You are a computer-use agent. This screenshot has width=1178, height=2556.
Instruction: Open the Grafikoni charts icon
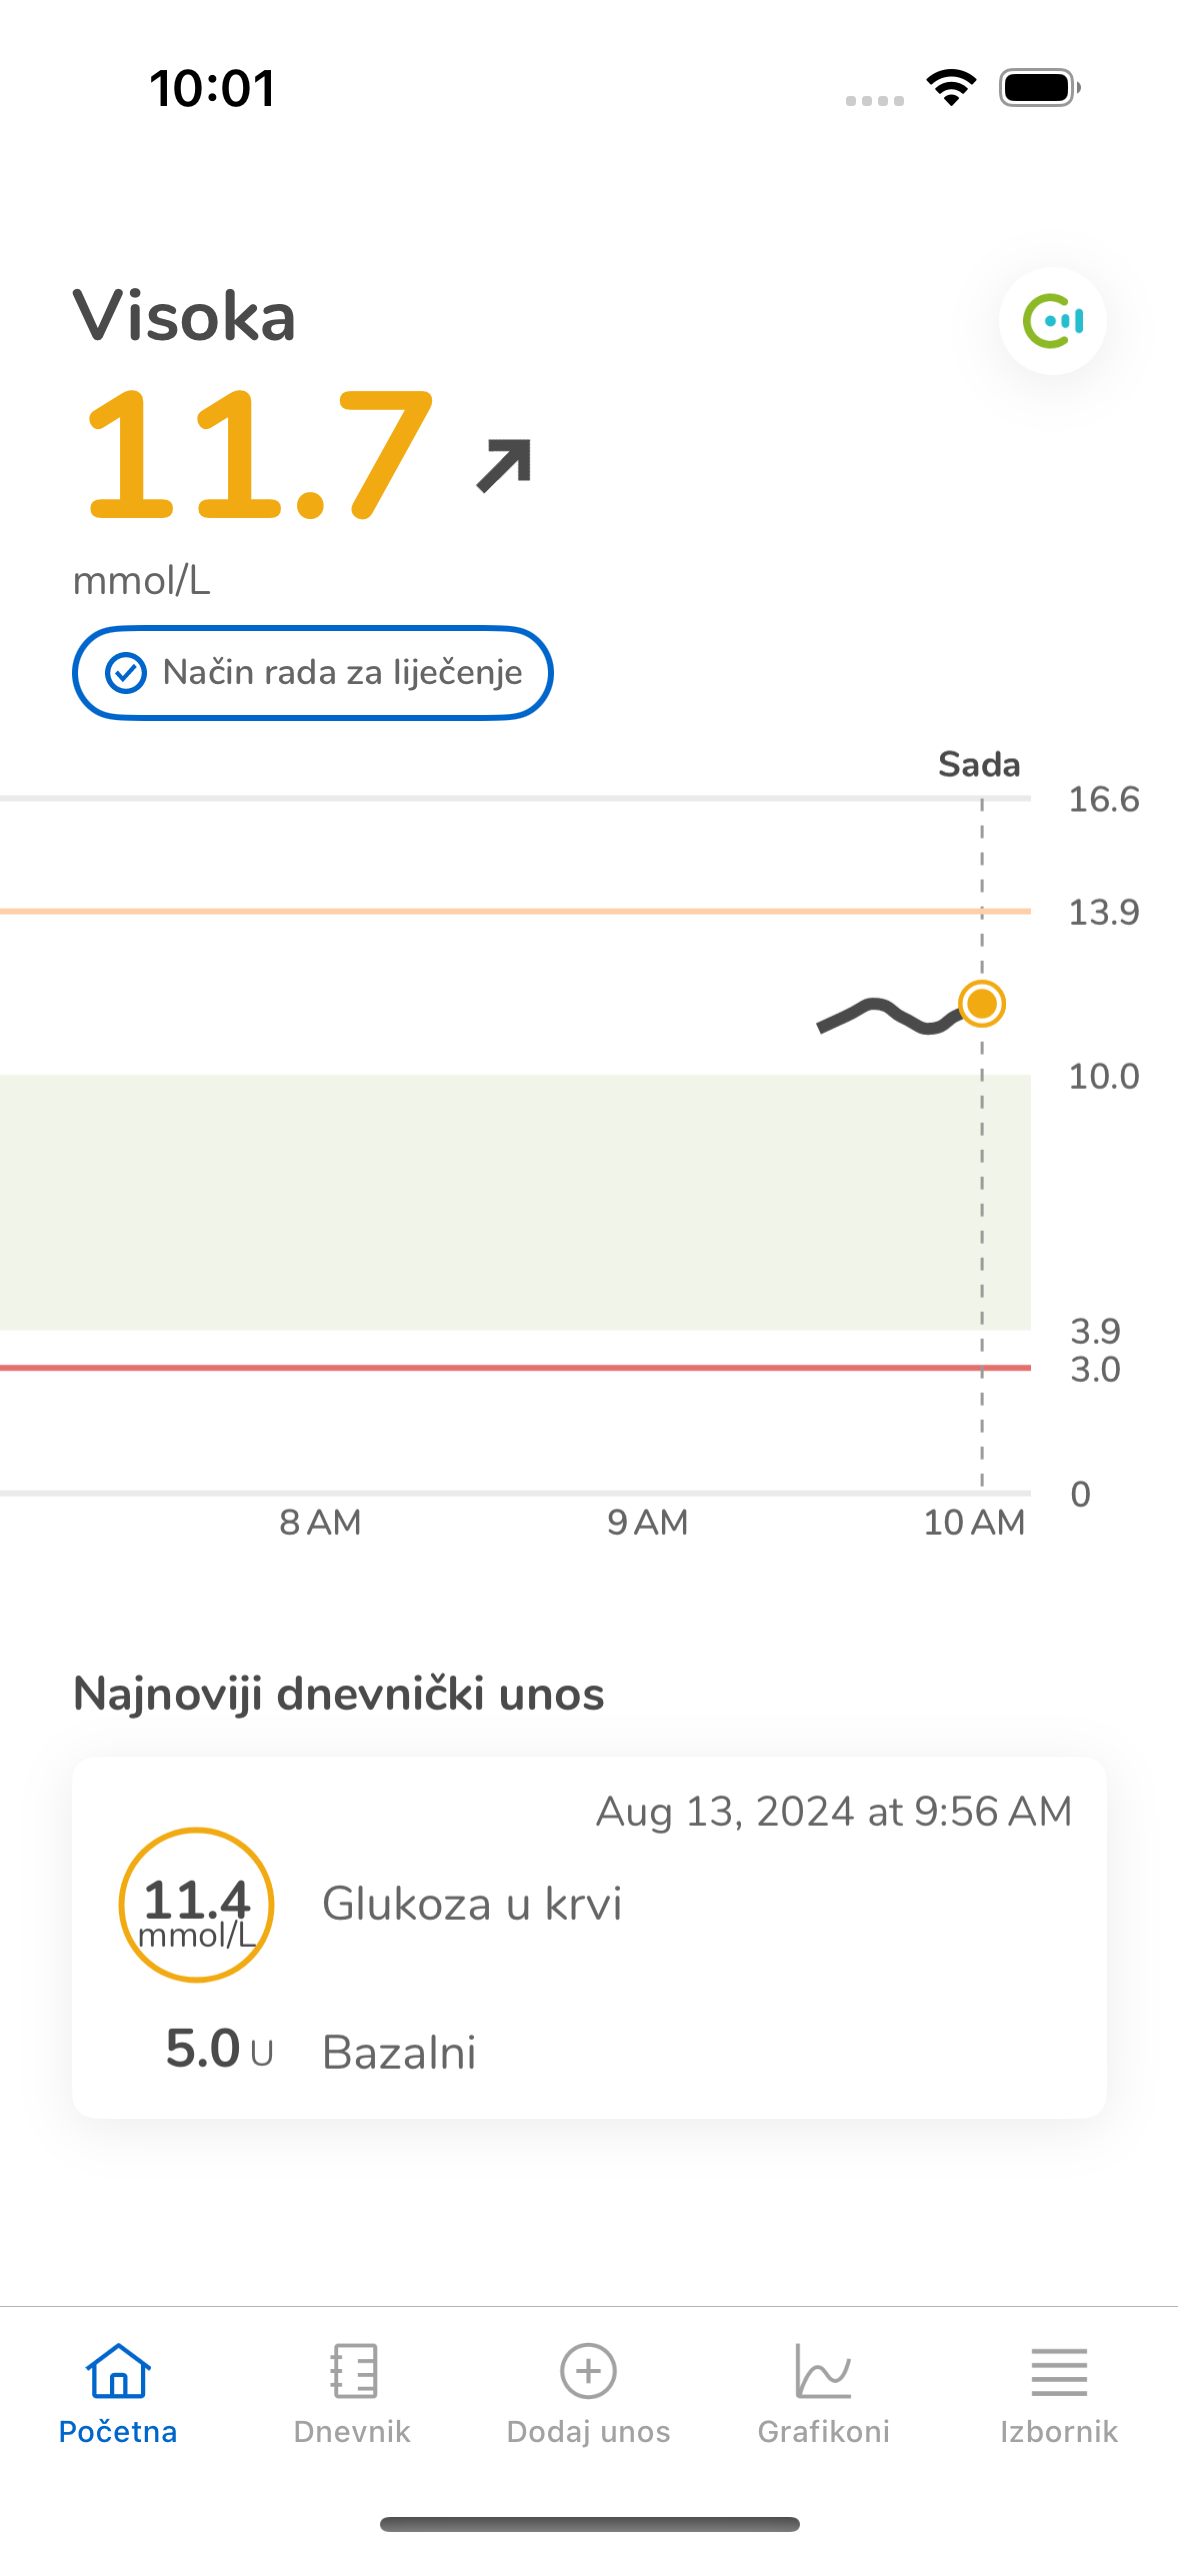tap(823, 2370)
